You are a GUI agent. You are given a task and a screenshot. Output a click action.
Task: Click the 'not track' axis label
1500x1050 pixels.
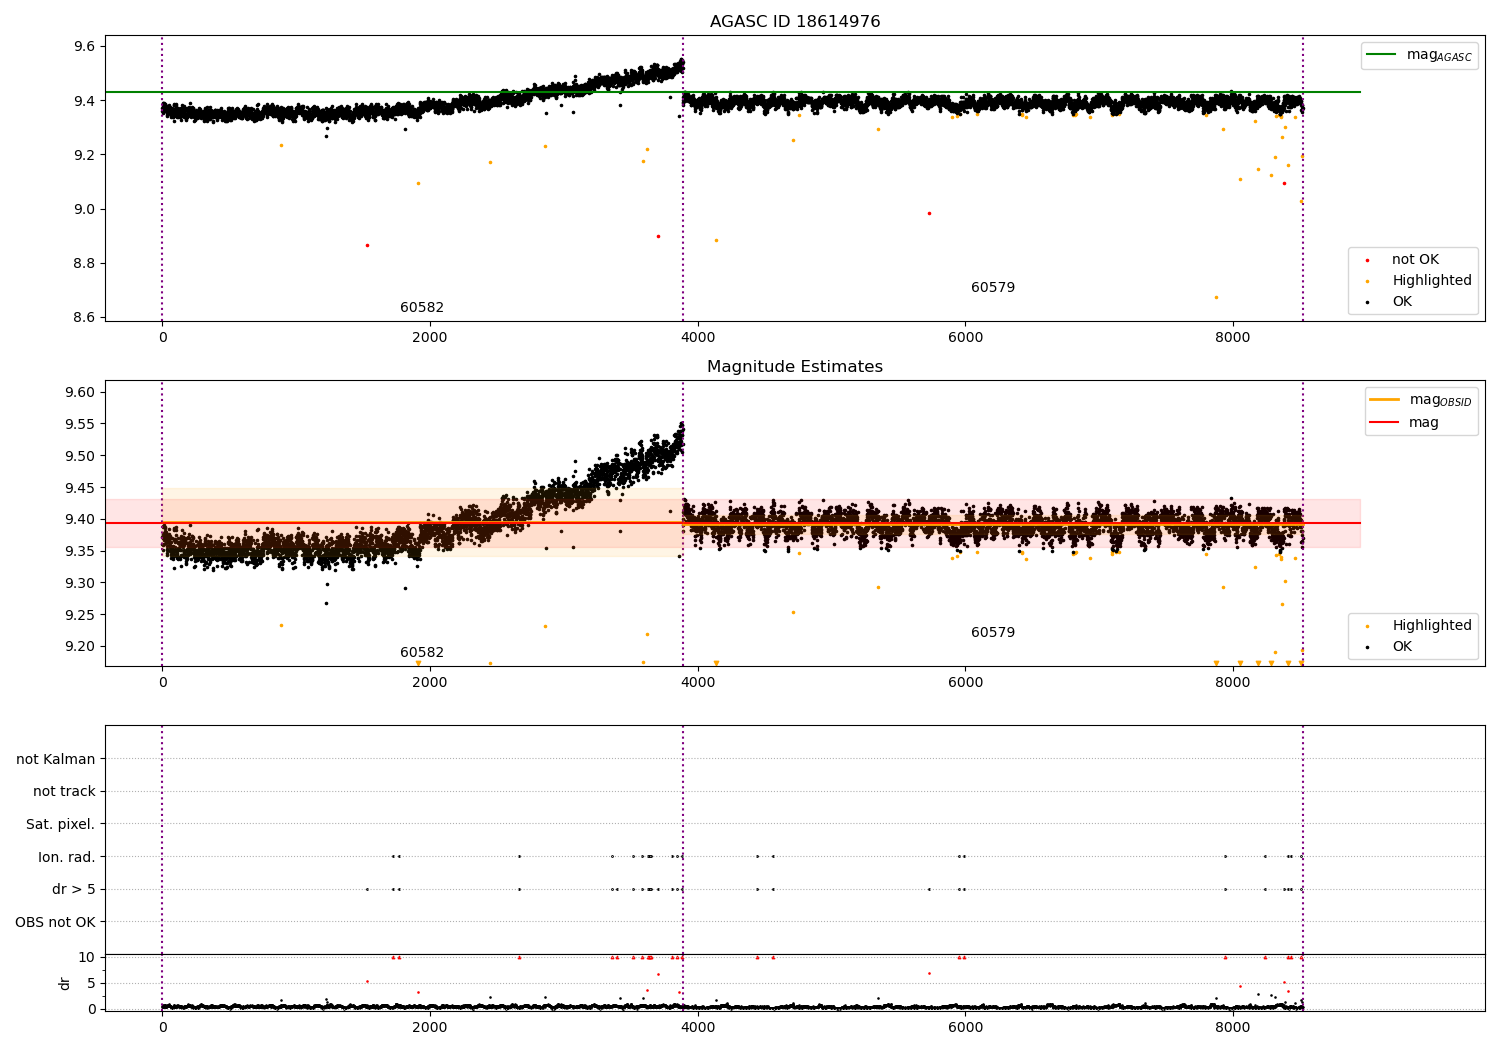[x=64, y=792]
